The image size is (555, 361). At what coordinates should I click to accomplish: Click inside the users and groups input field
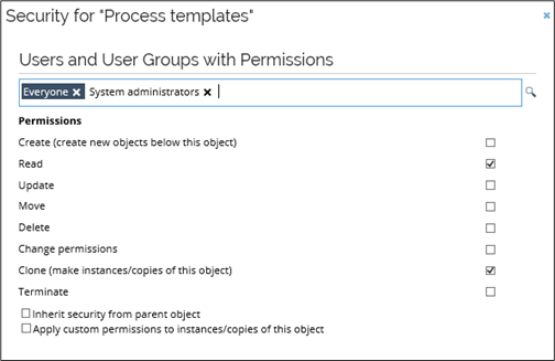(x=368, y=92)
